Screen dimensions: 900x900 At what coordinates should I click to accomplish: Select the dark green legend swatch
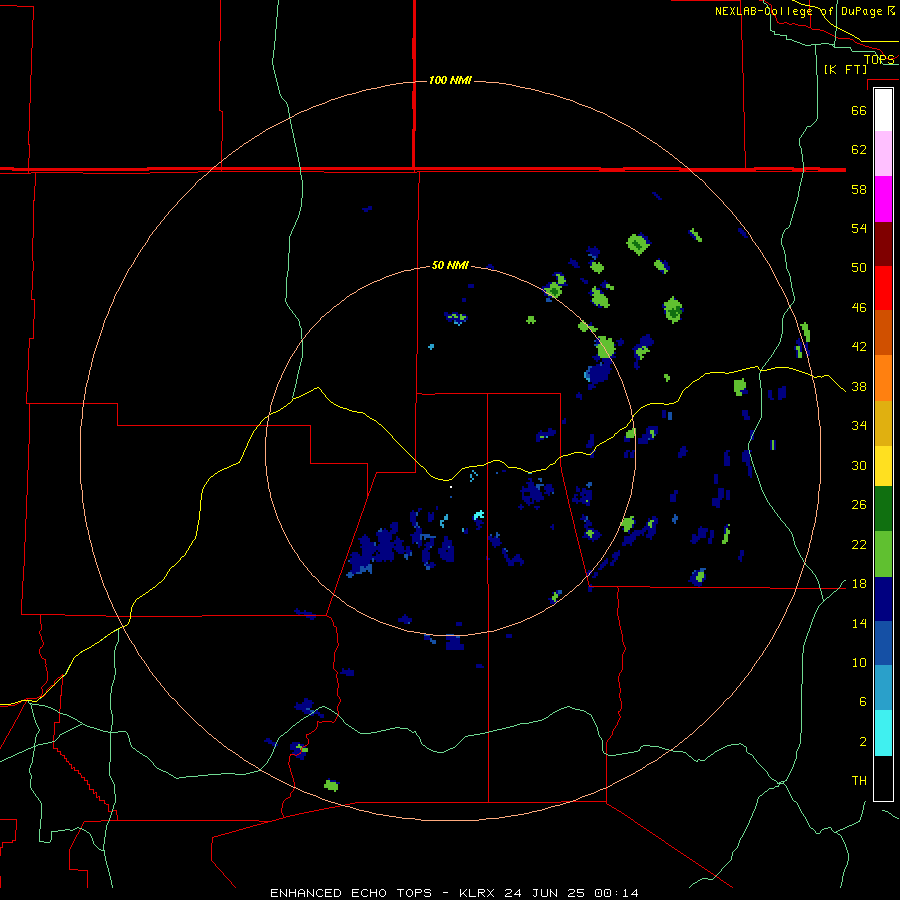click(883, 509)
